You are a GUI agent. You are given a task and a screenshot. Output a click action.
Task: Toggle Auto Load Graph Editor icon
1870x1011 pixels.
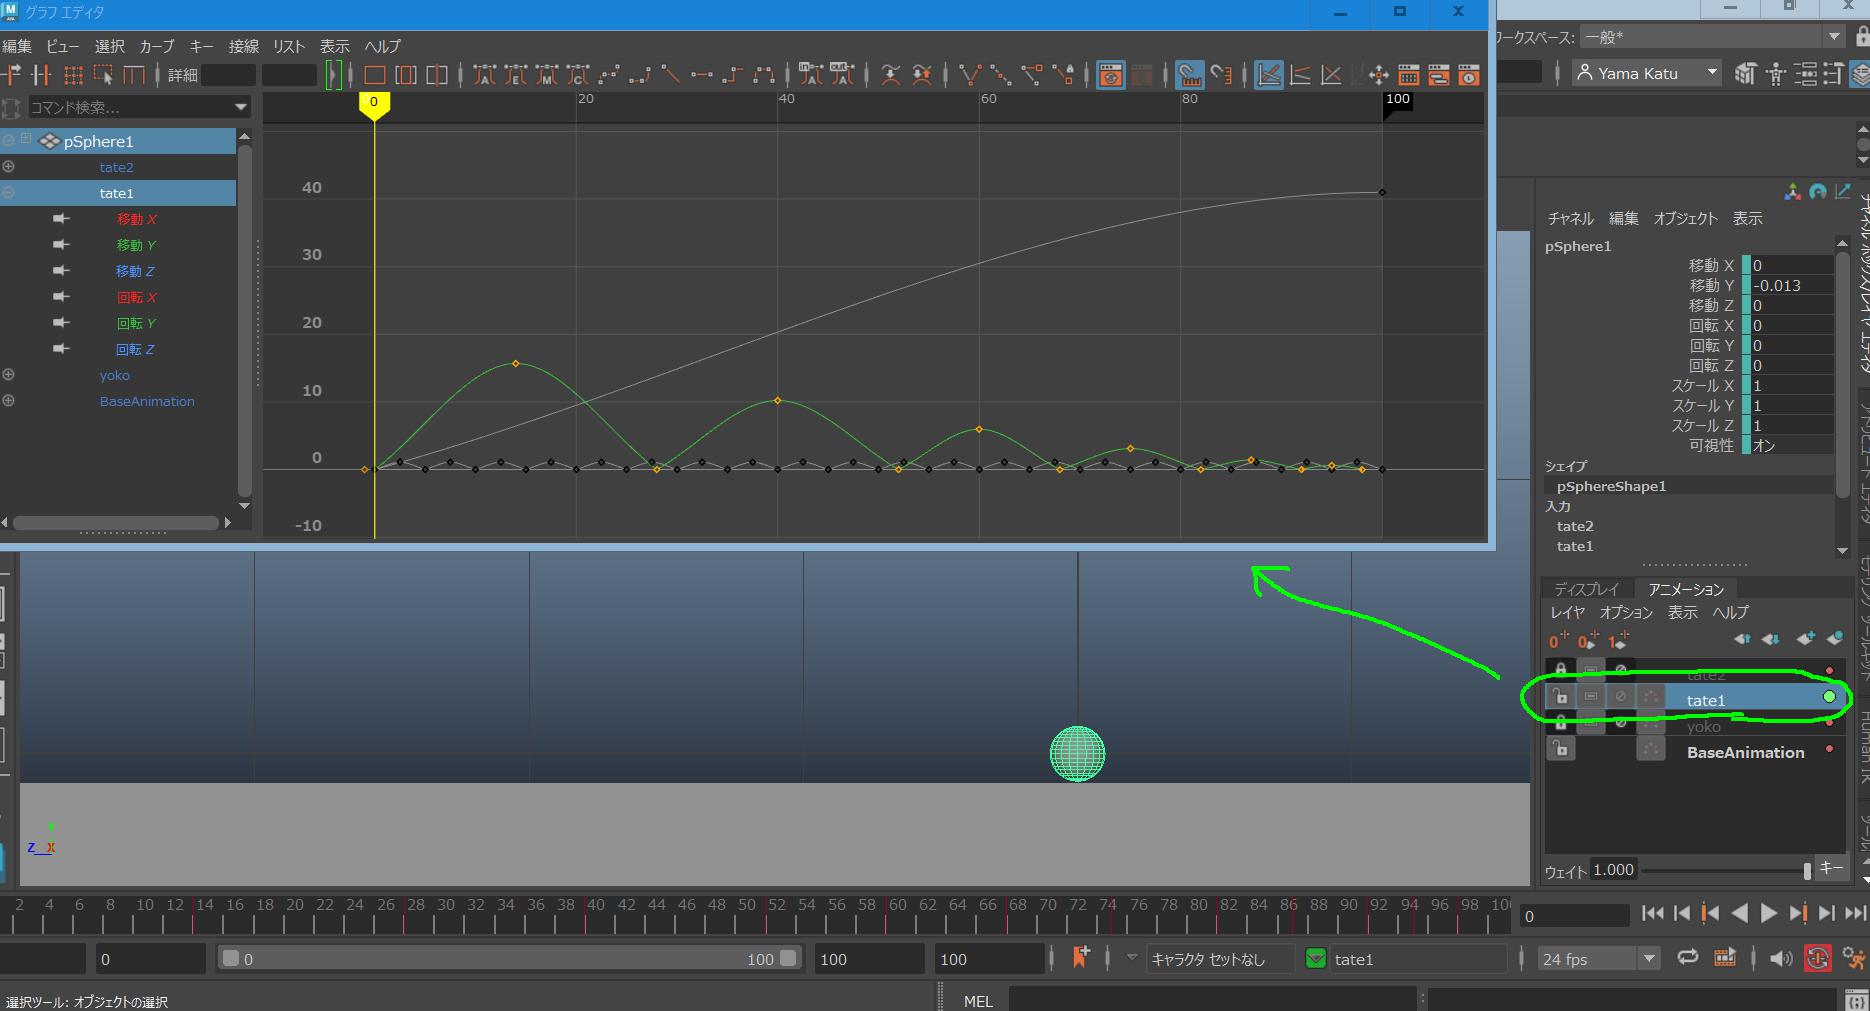point(1111,75)
